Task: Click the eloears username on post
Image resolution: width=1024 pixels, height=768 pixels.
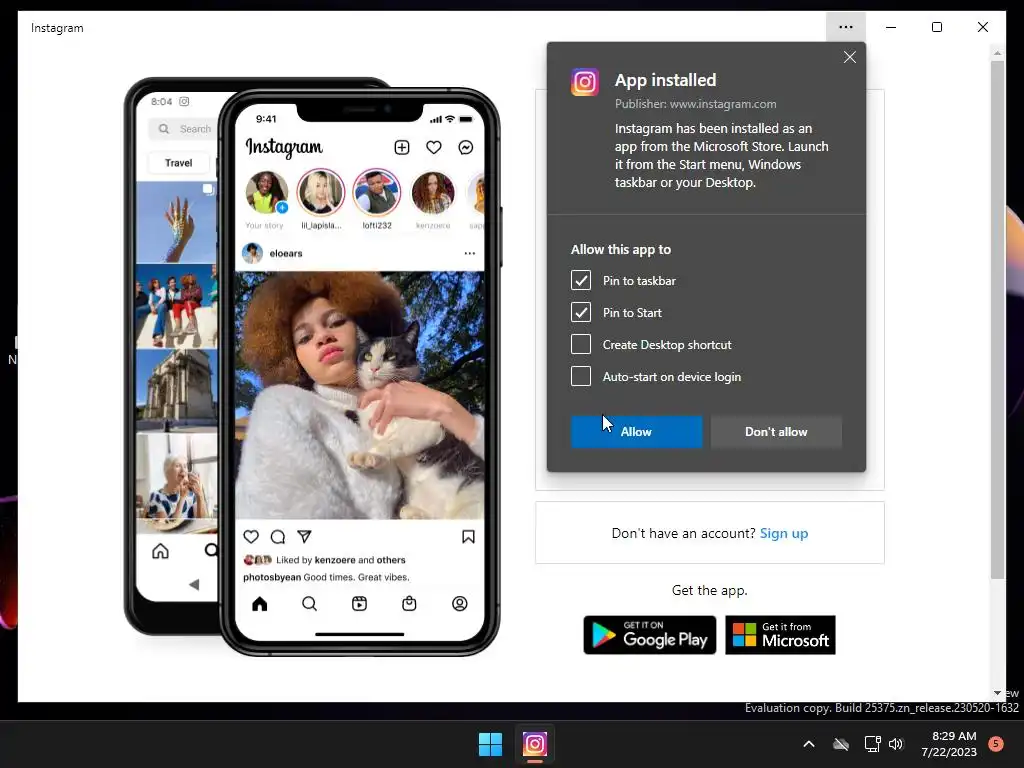Action: tap(286, 253)
